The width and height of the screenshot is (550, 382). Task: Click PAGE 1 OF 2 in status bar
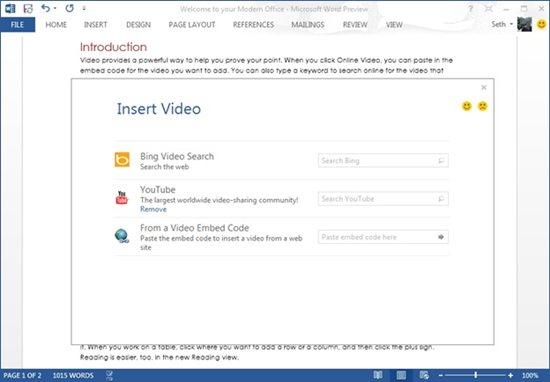22,376
